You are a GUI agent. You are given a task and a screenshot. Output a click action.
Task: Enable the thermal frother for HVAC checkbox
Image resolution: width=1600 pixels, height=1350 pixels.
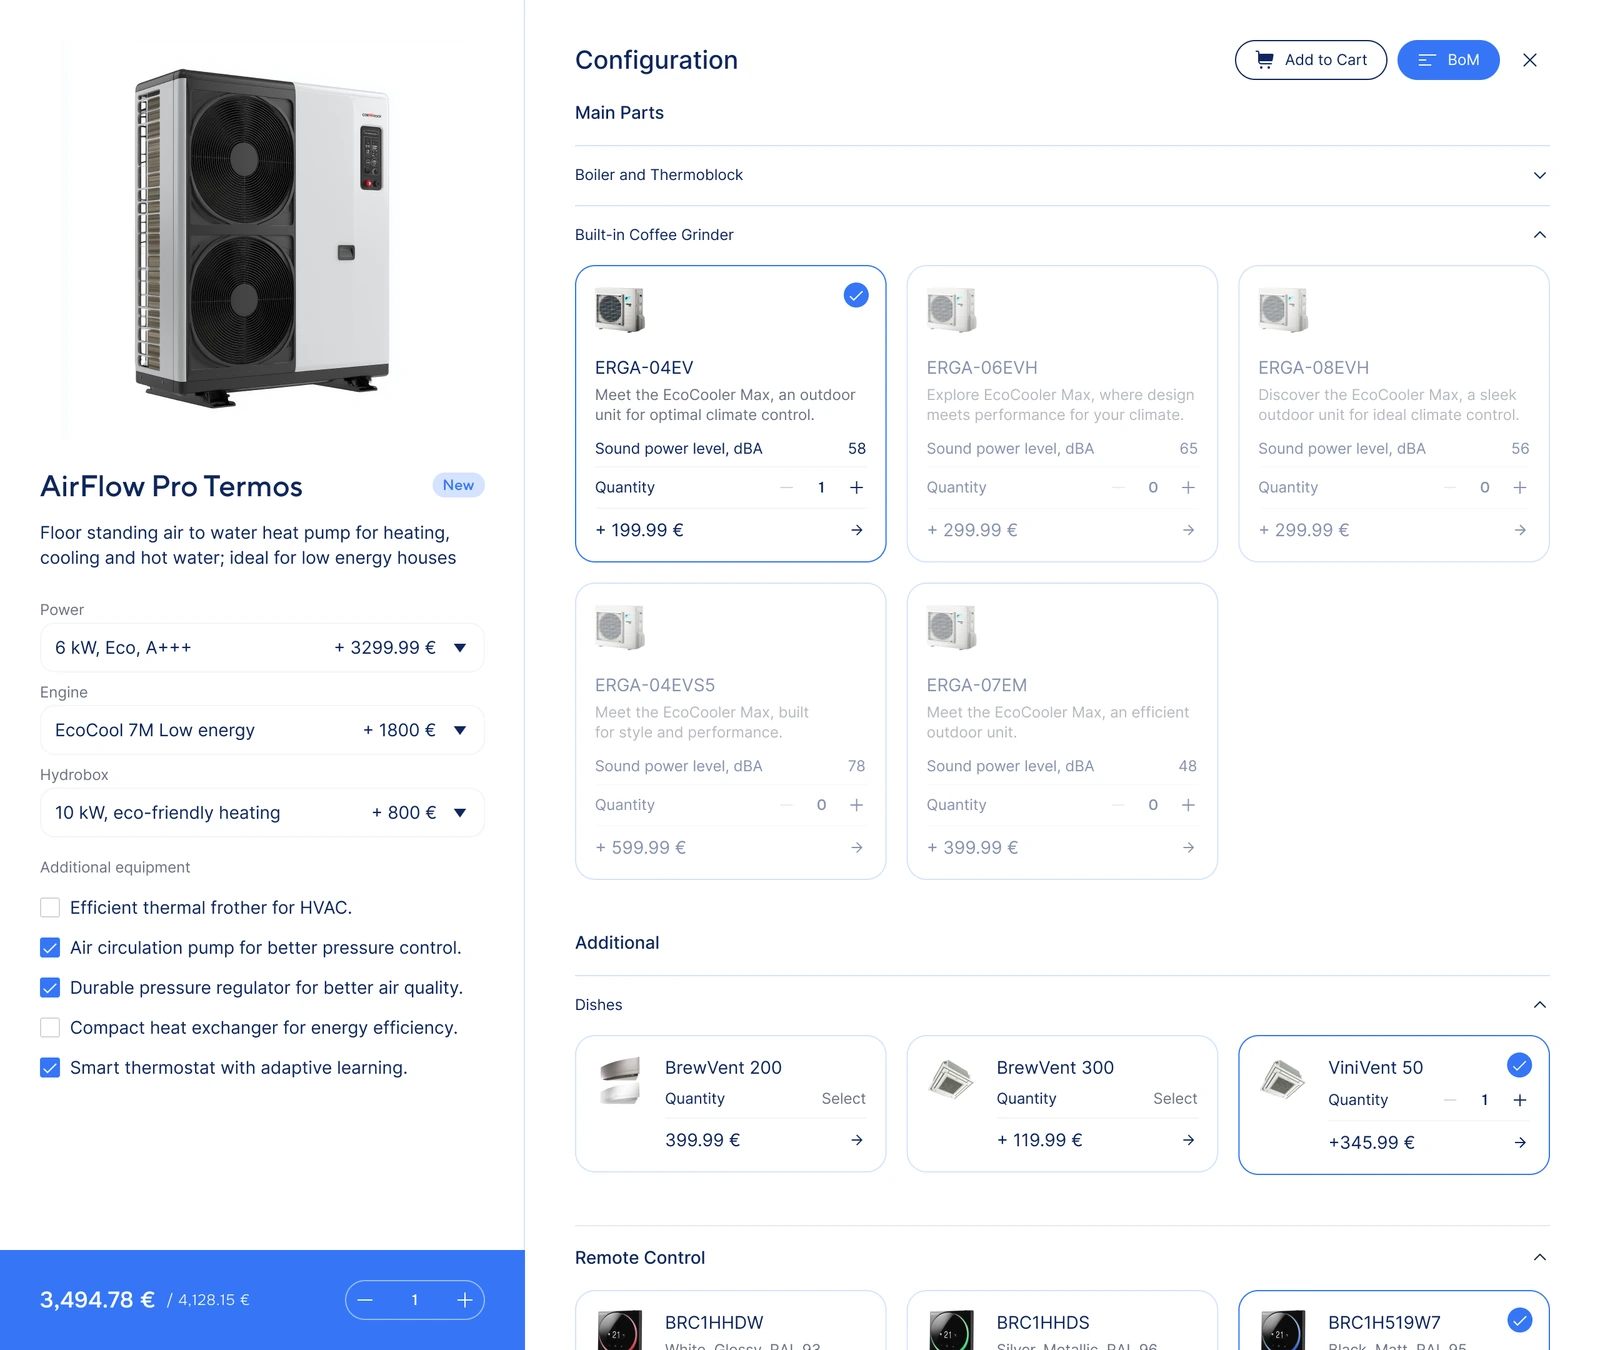[x=50, y=907]
